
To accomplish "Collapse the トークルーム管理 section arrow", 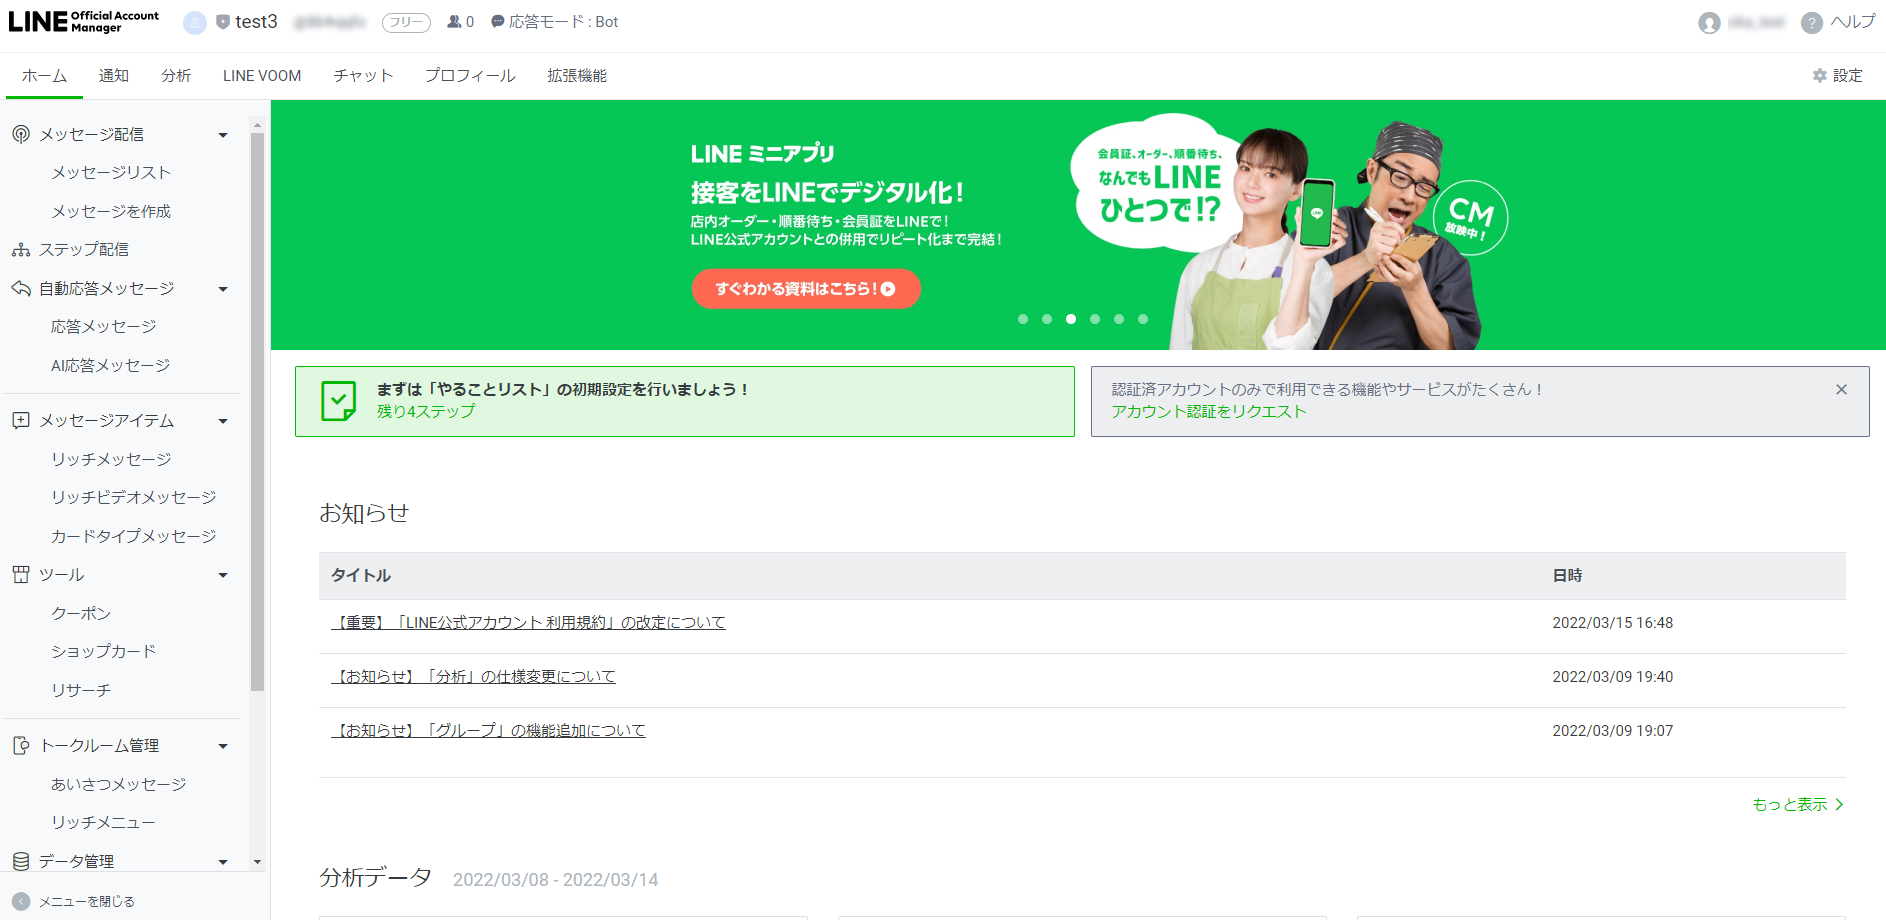I will pos(223,747).
